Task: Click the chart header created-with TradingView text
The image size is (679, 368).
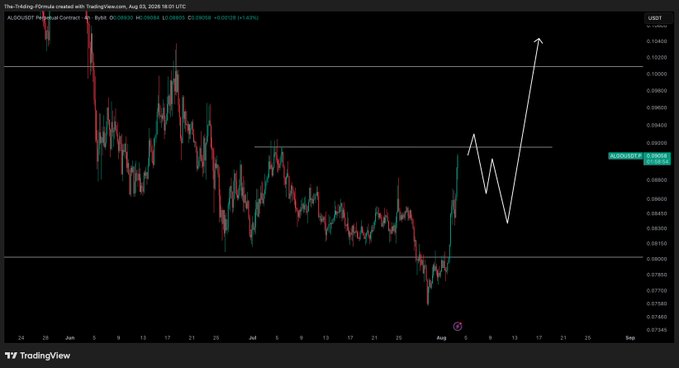Action: (95, 6)
